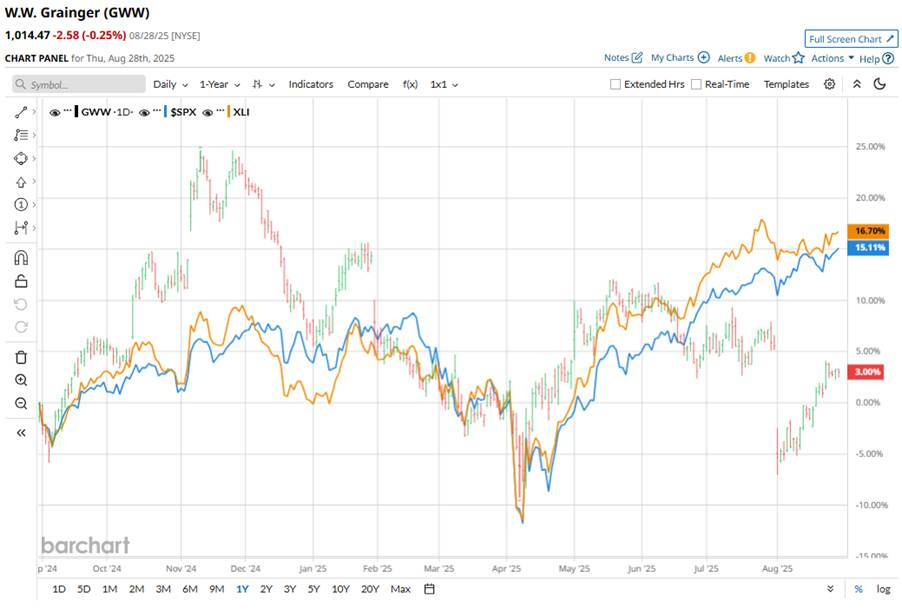Redo the chart action
The height and width of the screenshot is (609, 902).
point(21,327)
